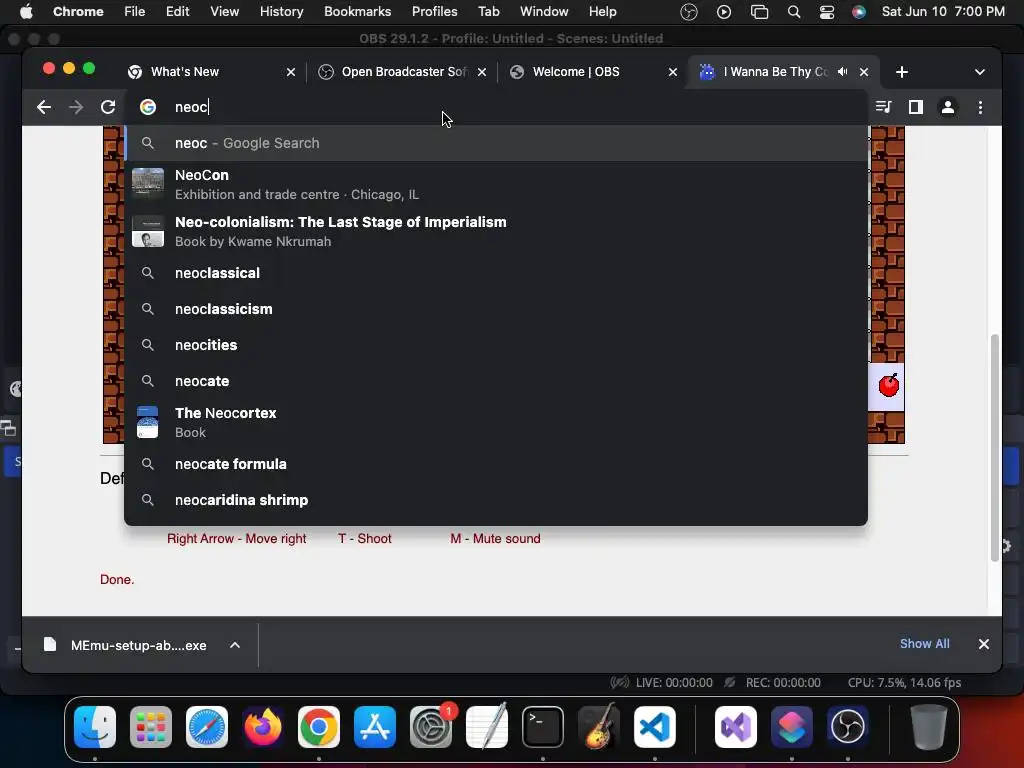
Task: Click the forward navigation arrow
Action: [x=76, y=107]
